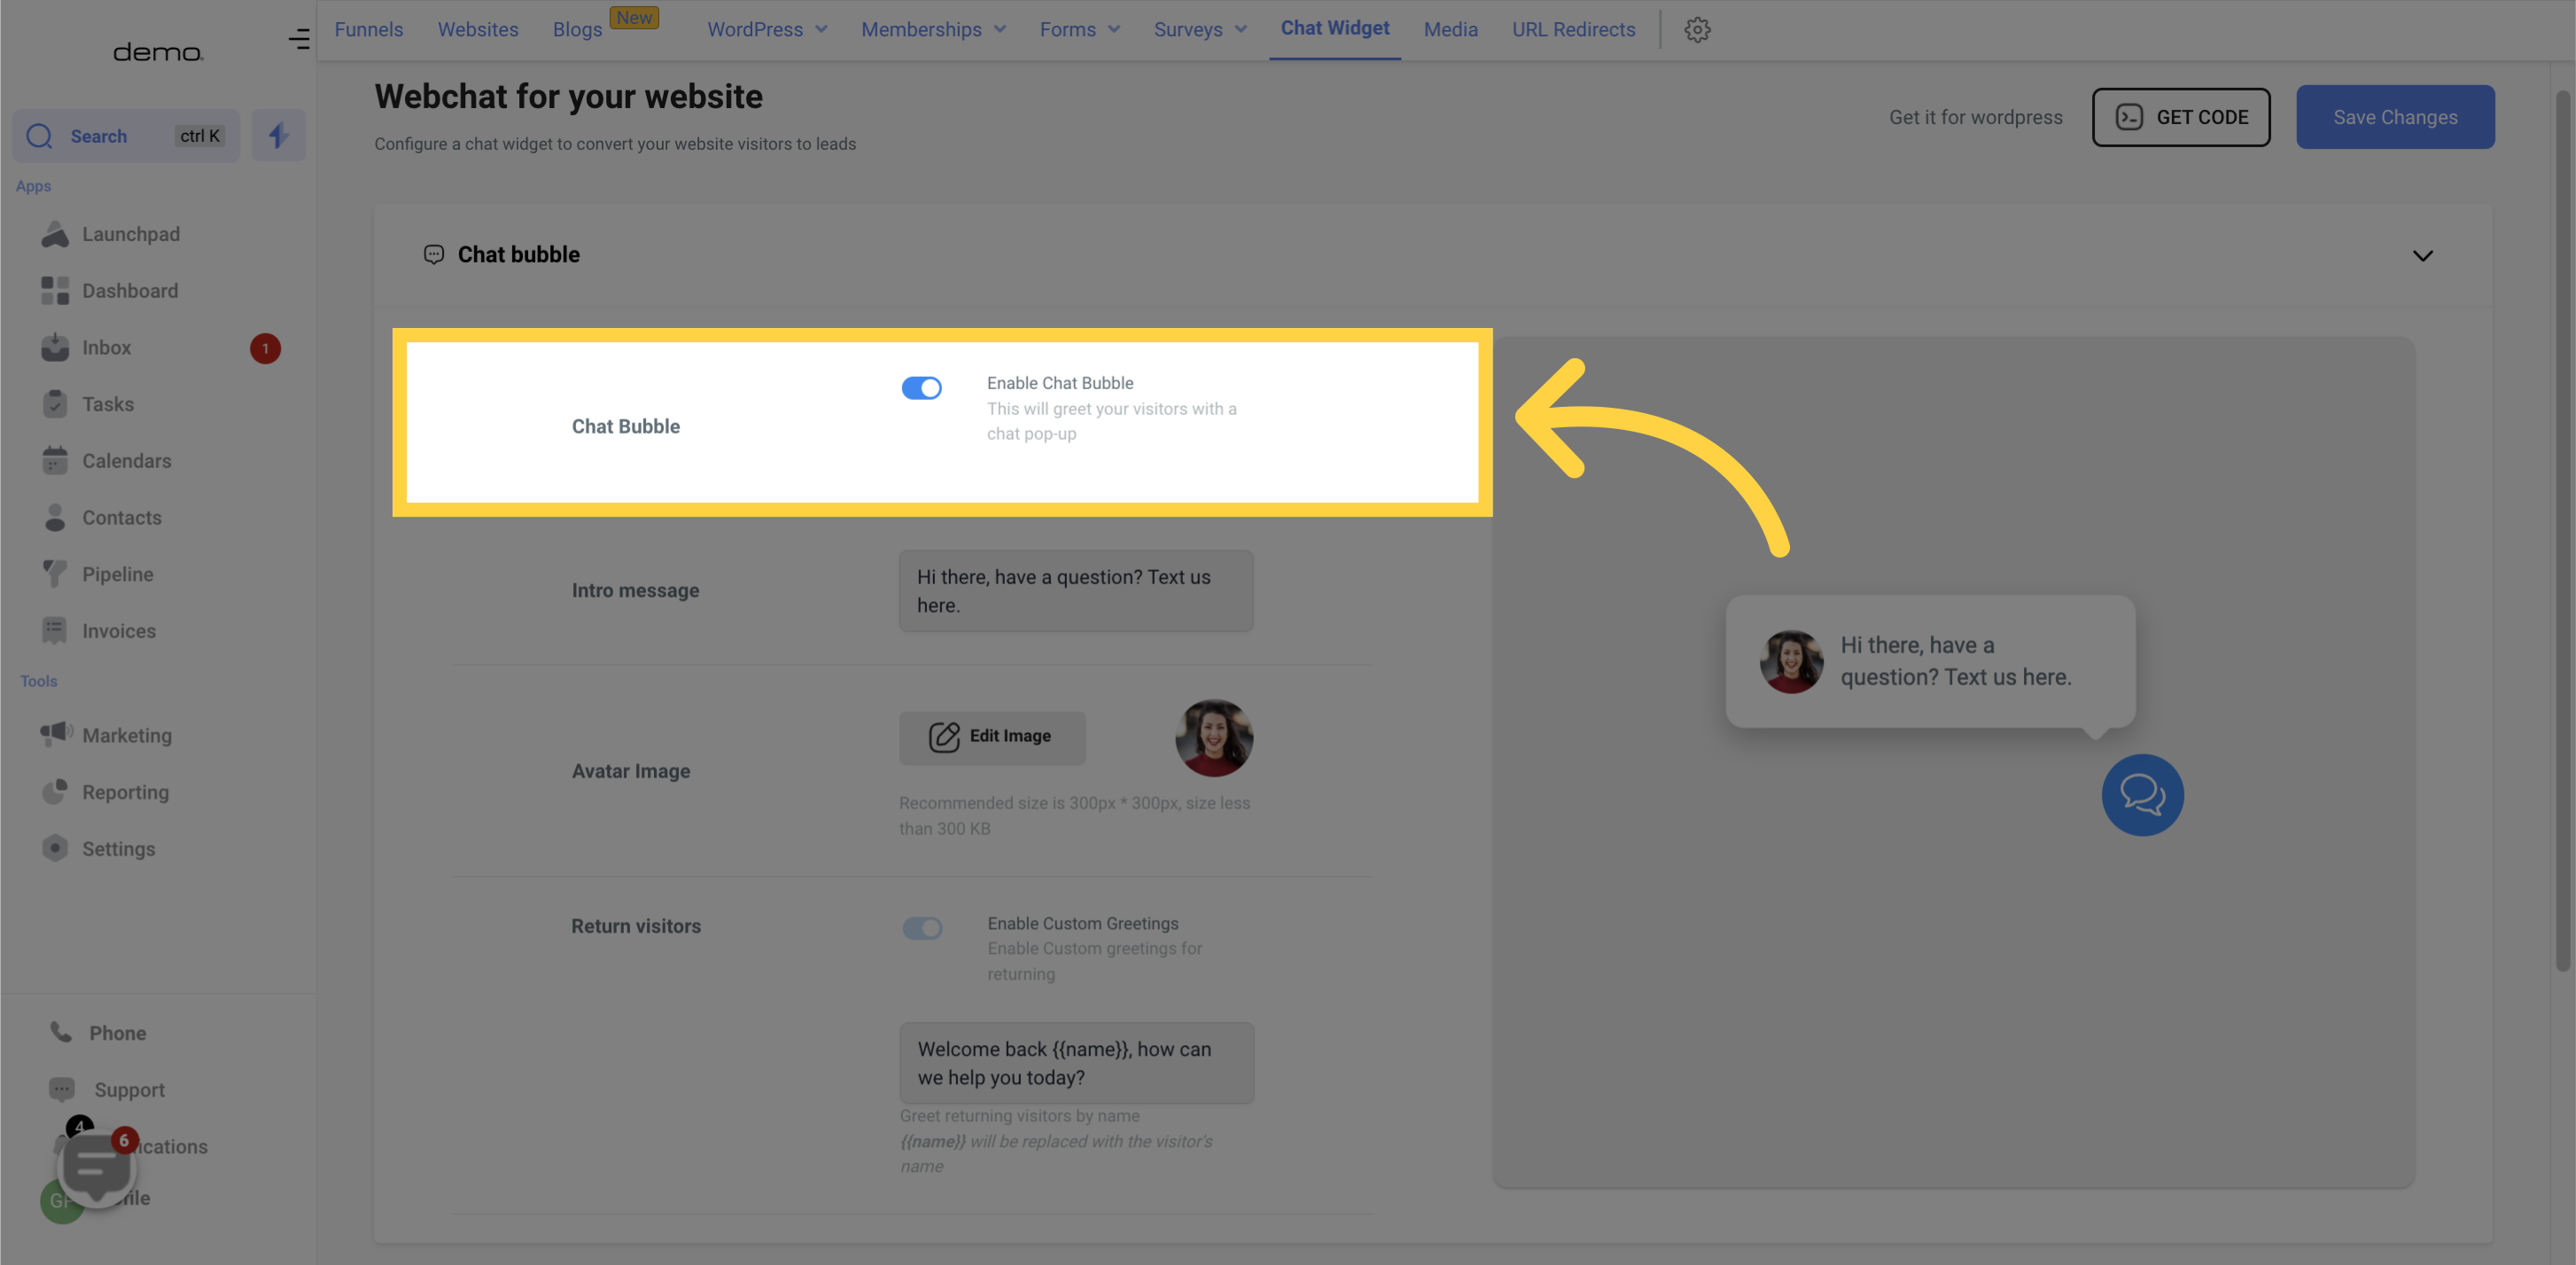Click the 'Avatar Image' label
The width and height of the screenshot is (2576, 1265).
point(631,771)
